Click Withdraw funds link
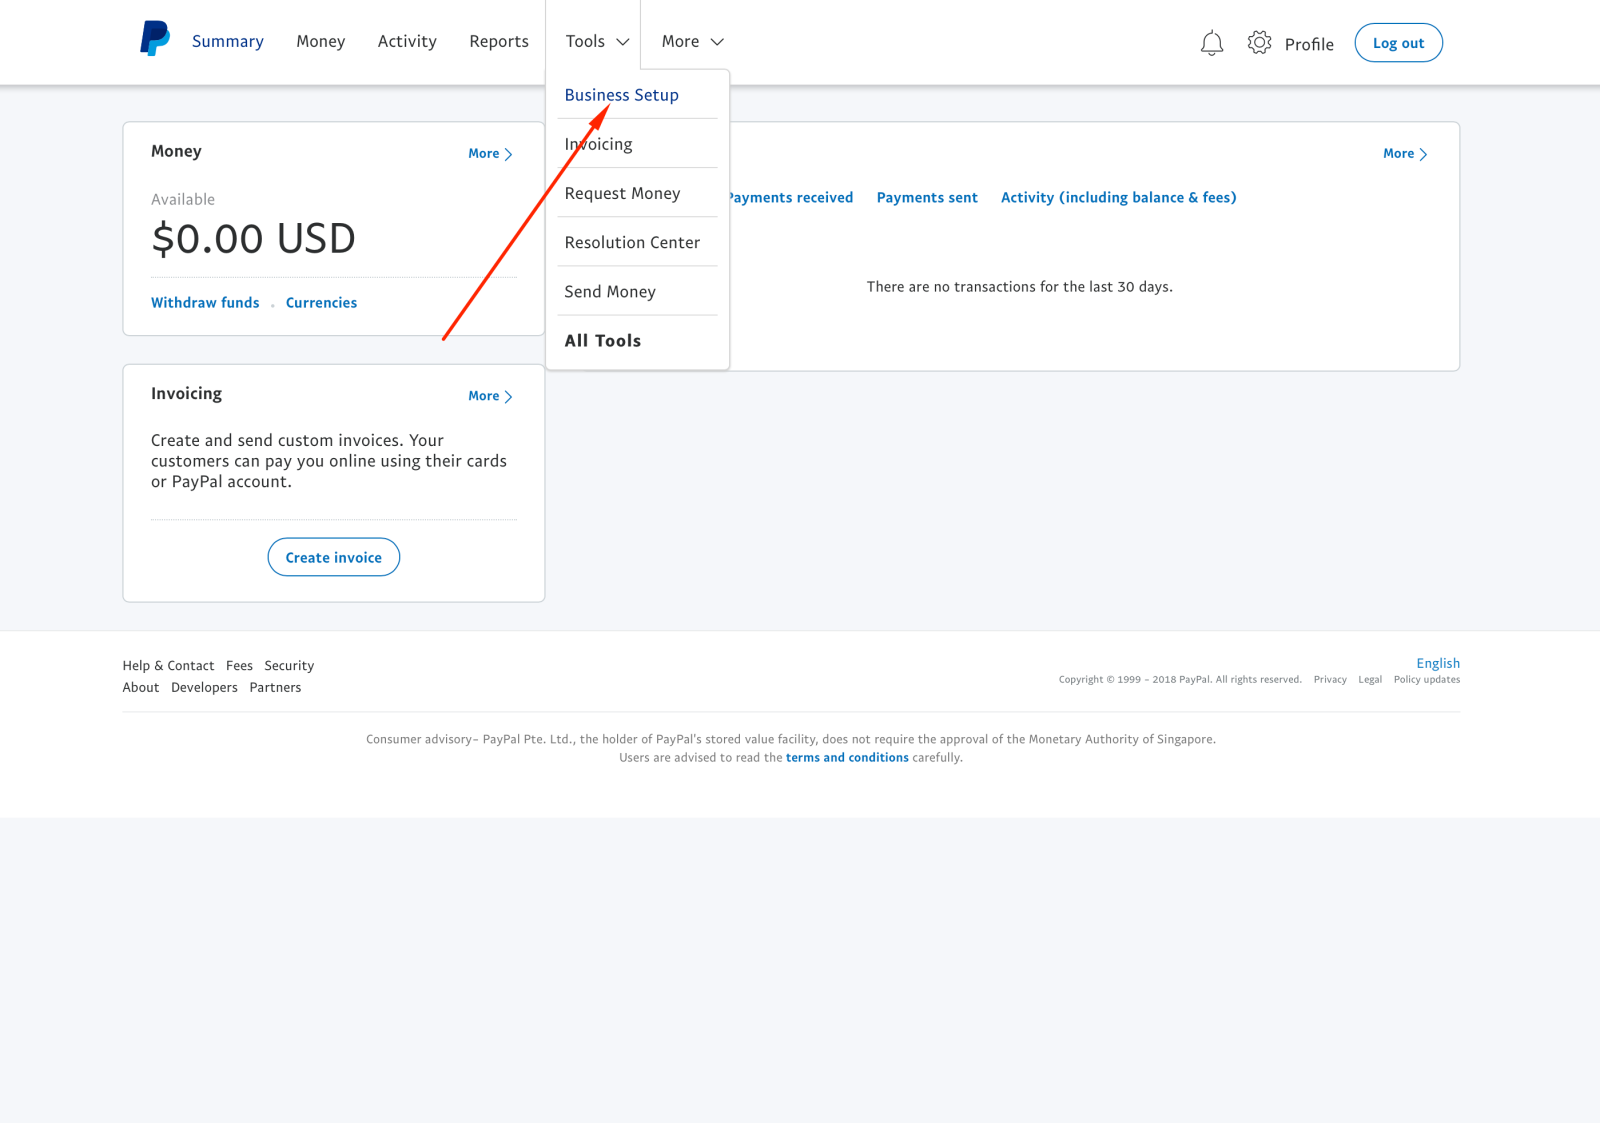 tap(205, 302)
